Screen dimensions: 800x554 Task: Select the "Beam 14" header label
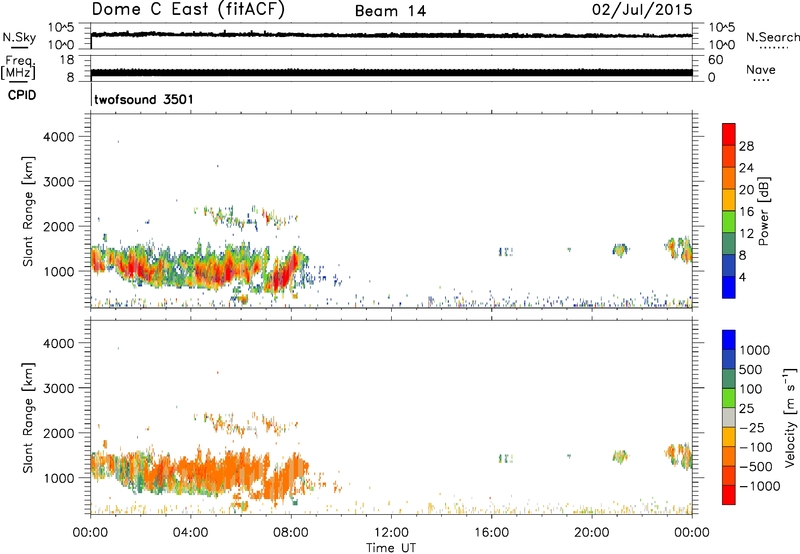[390, 11]
